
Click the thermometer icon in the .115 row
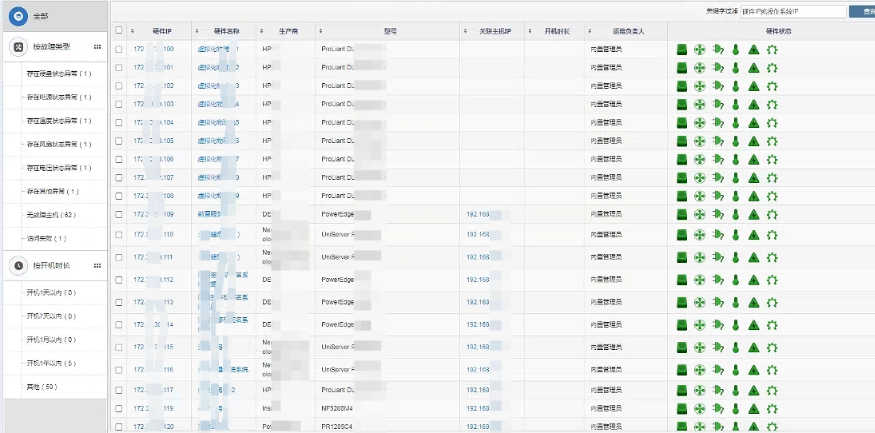click(735, 347)
